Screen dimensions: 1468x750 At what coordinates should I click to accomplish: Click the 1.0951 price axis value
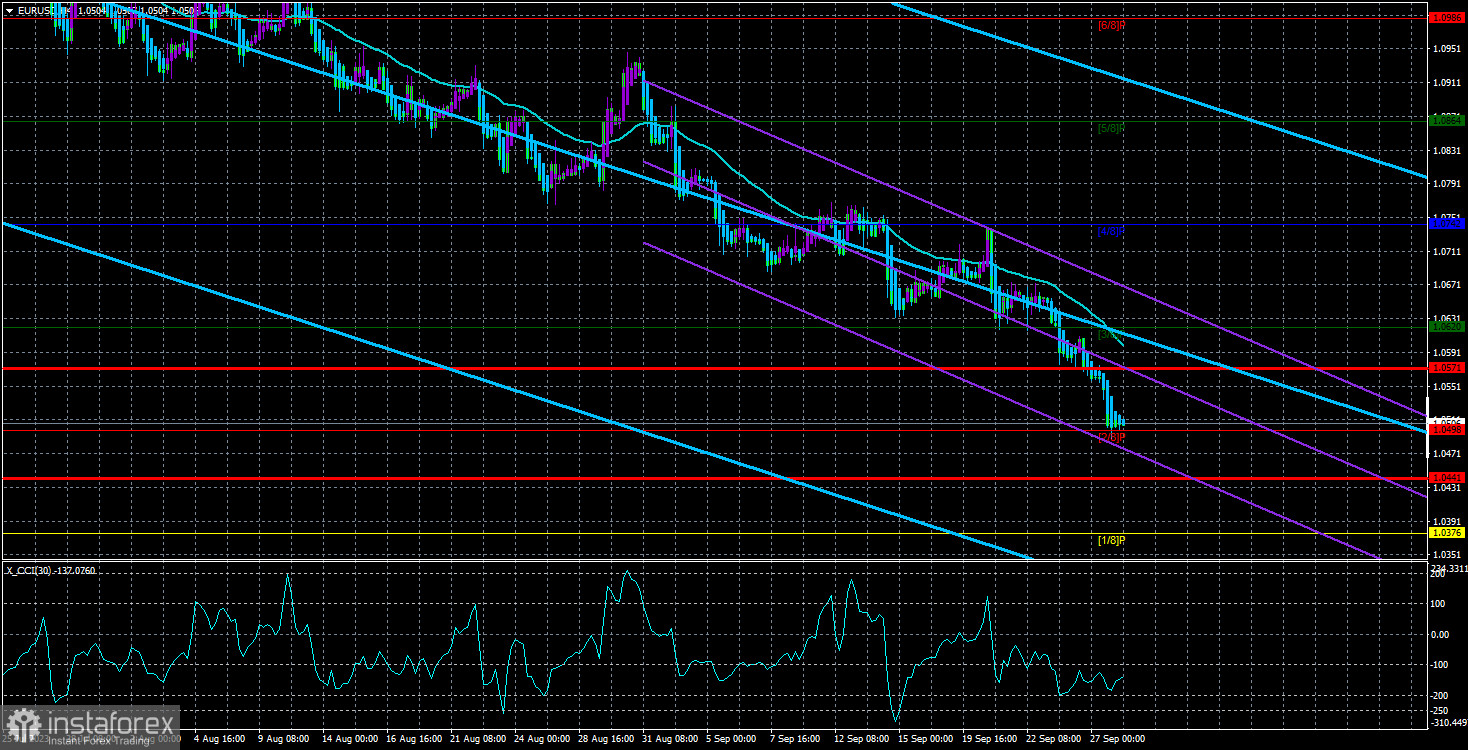[1447, 48]
